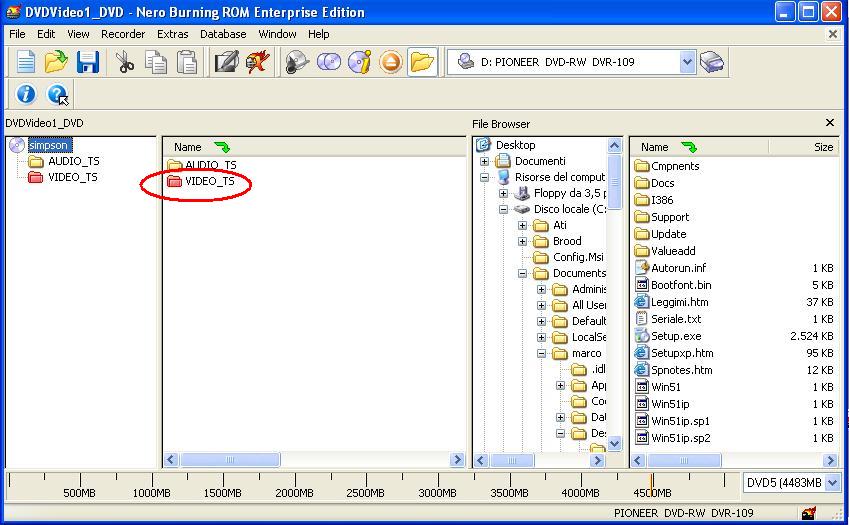Open the Edit menu
The height and width of the screenshot is (525, 849).
click(46, 34)
